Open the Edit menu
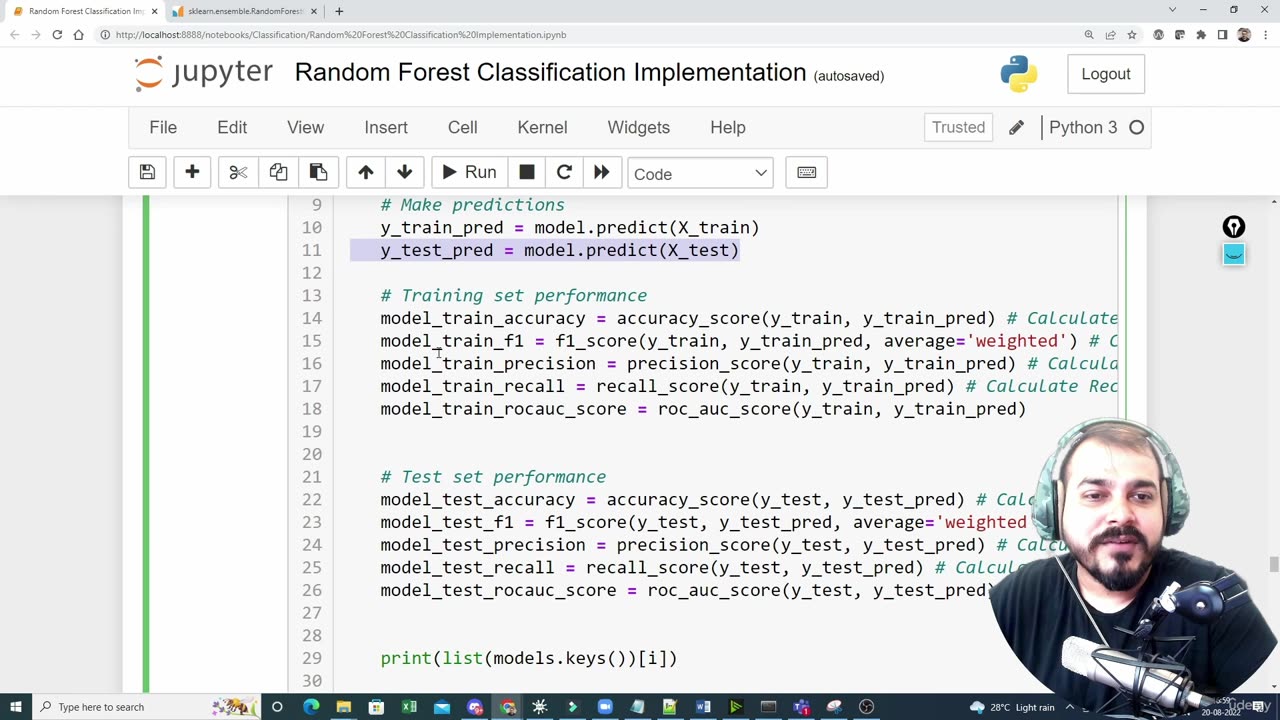The image size is (1280, 720). [x=232, y=127]
